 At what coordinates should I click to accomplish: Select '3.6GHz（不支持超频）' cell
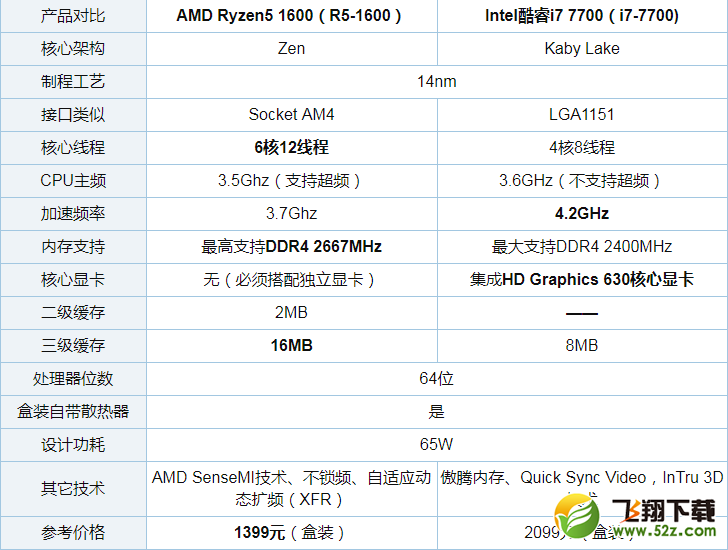[582, 181]
